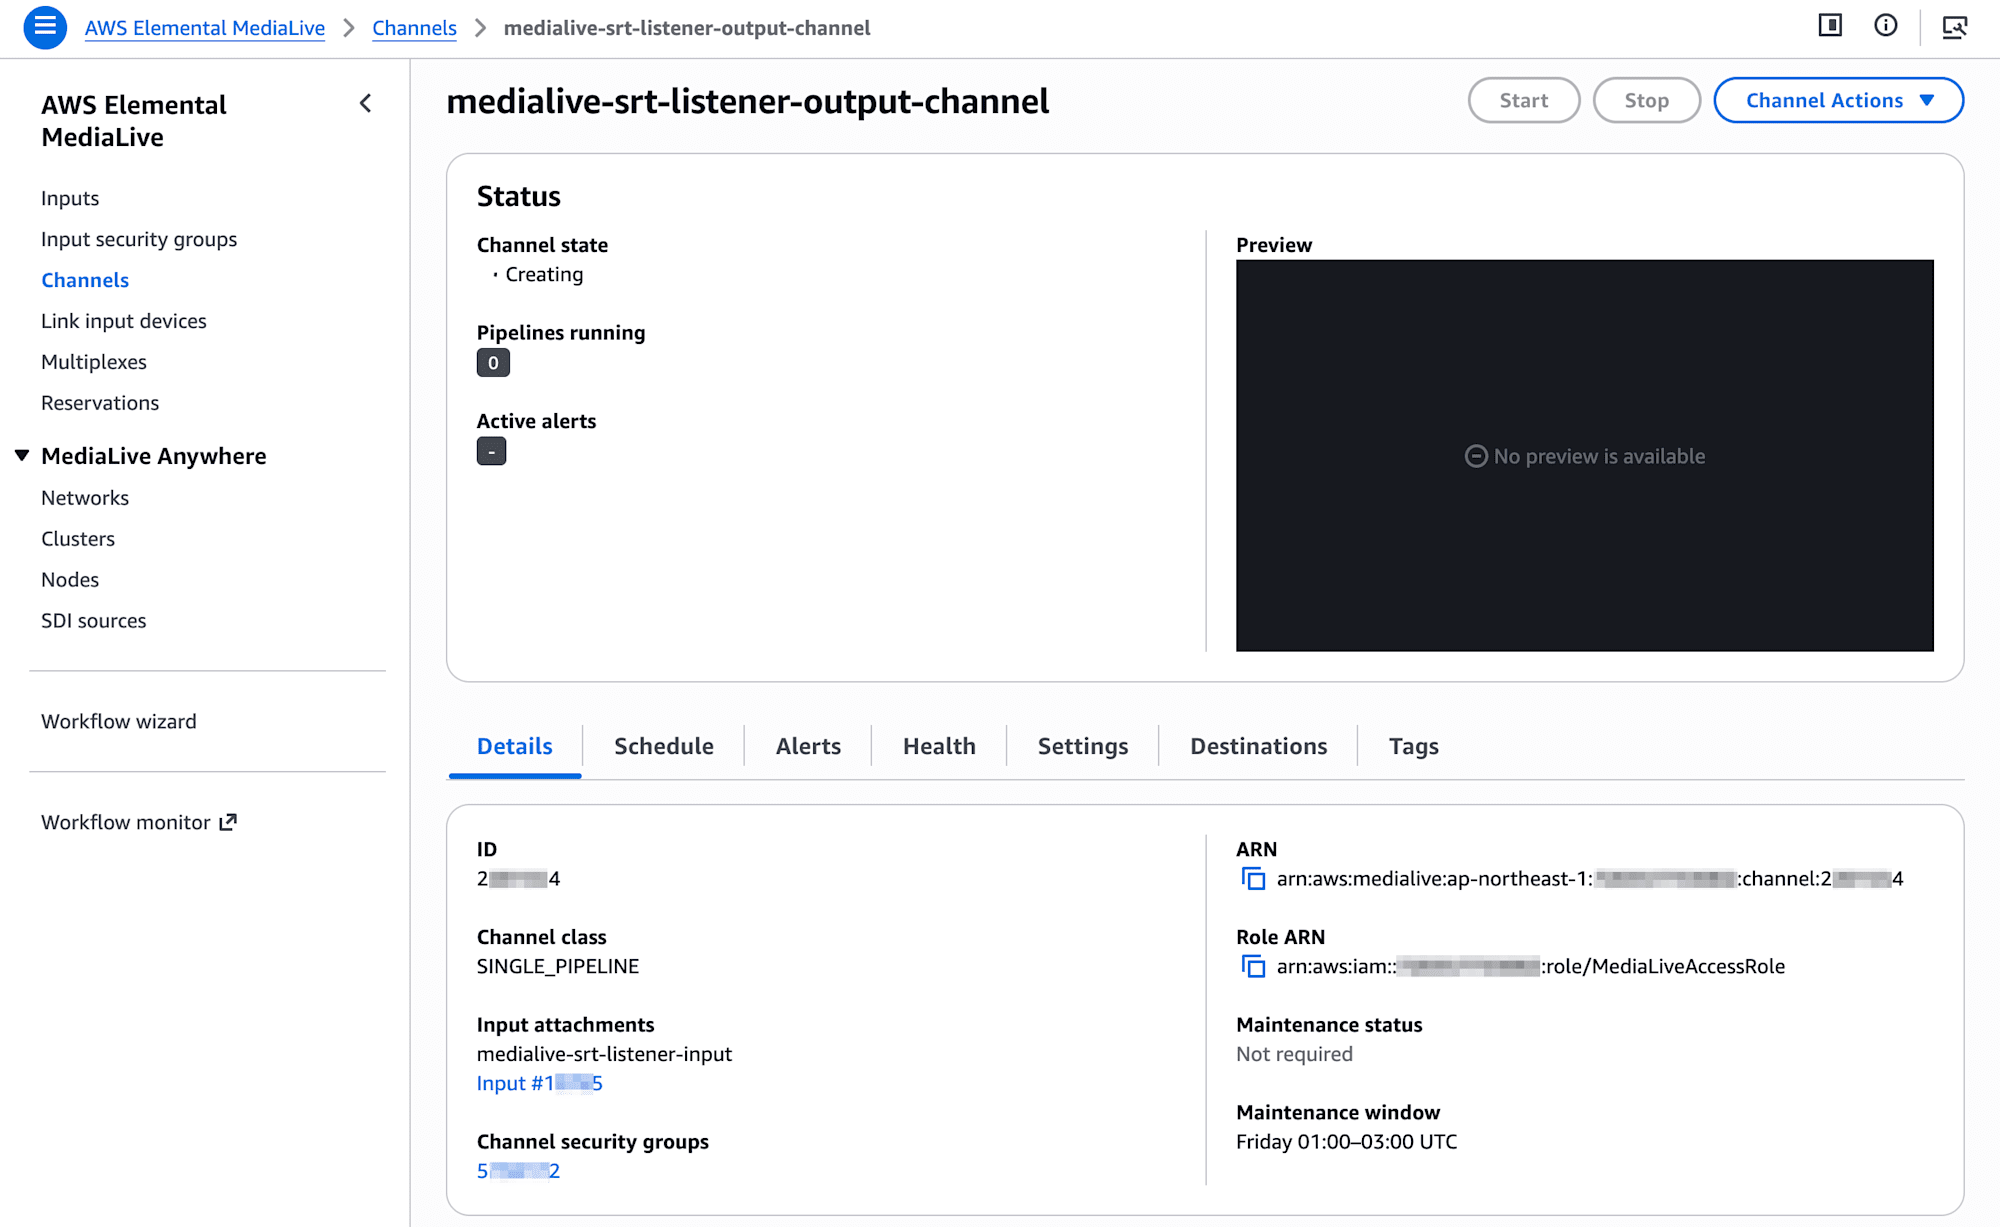Click the channel ID value
This screenshot has height=1227, width=2000.
(x=518, y=879)
